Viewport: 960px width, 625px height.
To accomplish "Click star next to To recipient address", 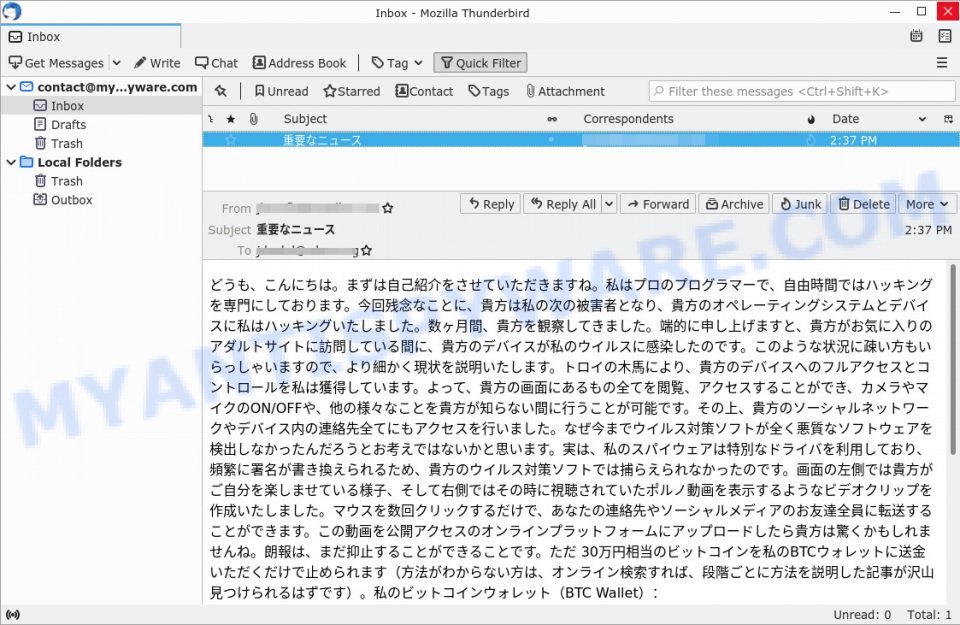I will [367, 250].
